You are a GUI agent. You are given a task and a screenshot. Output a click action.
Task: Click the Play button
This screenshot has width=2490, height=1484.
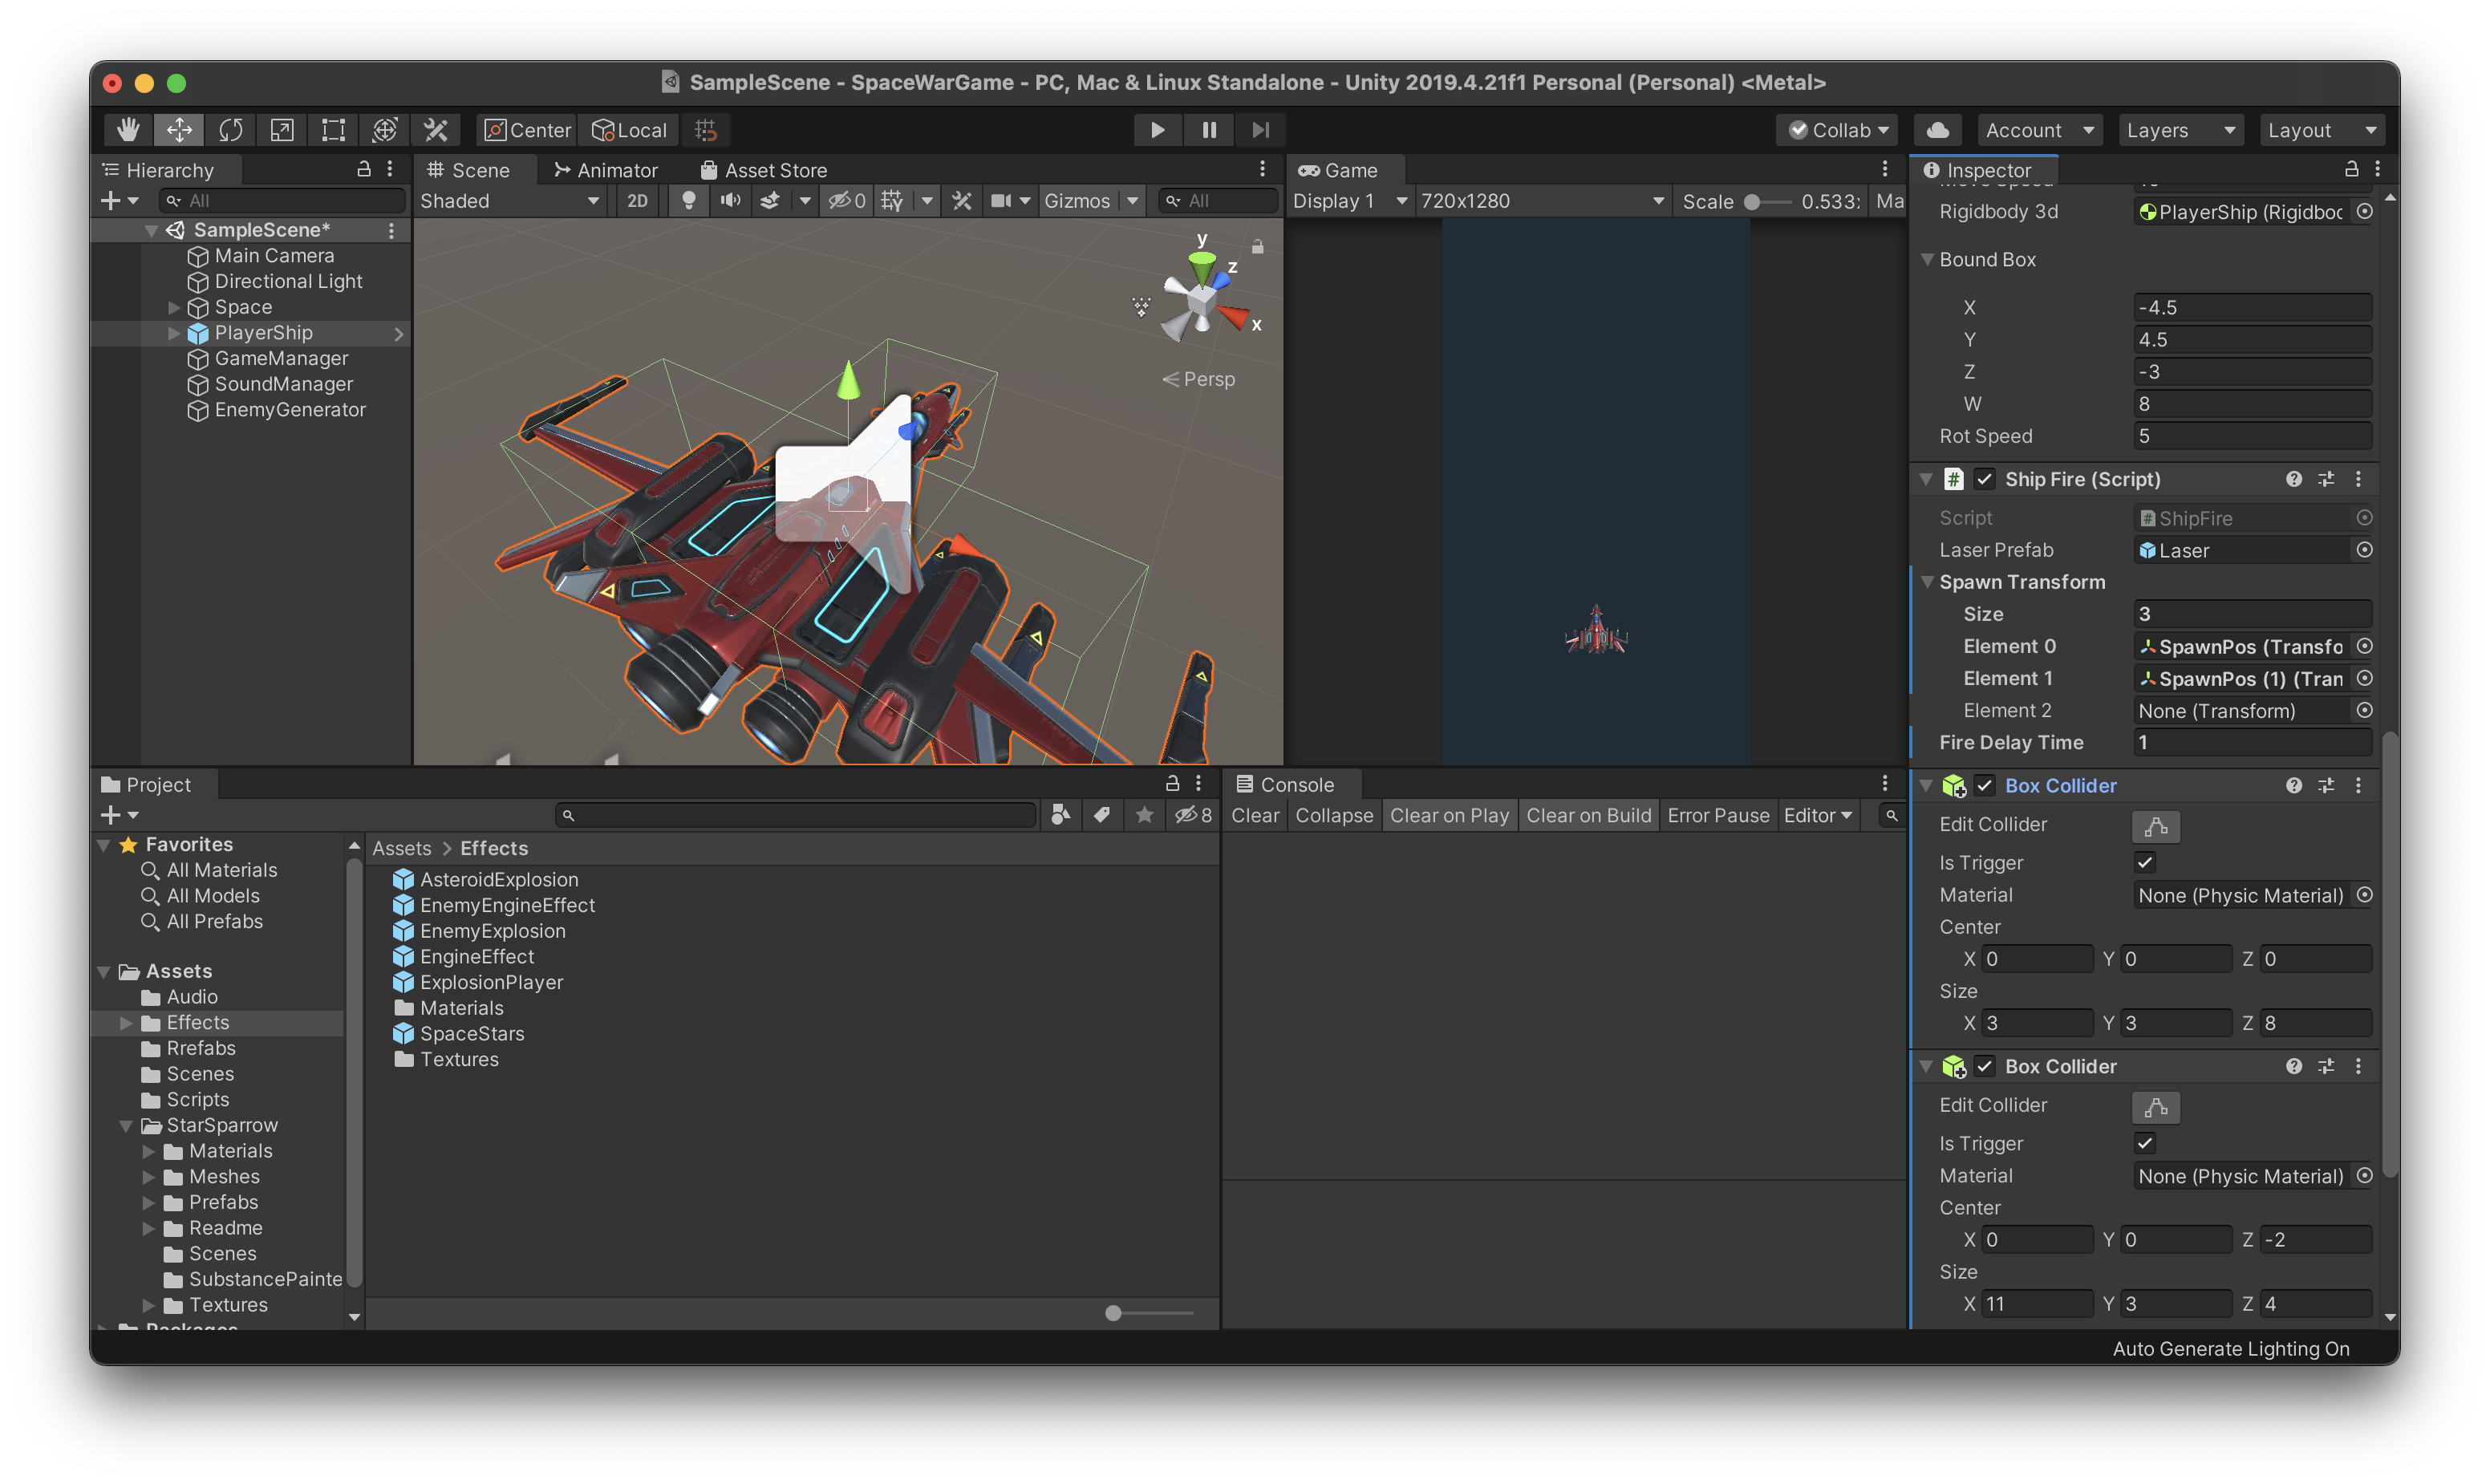click(x=1157, y=130)
